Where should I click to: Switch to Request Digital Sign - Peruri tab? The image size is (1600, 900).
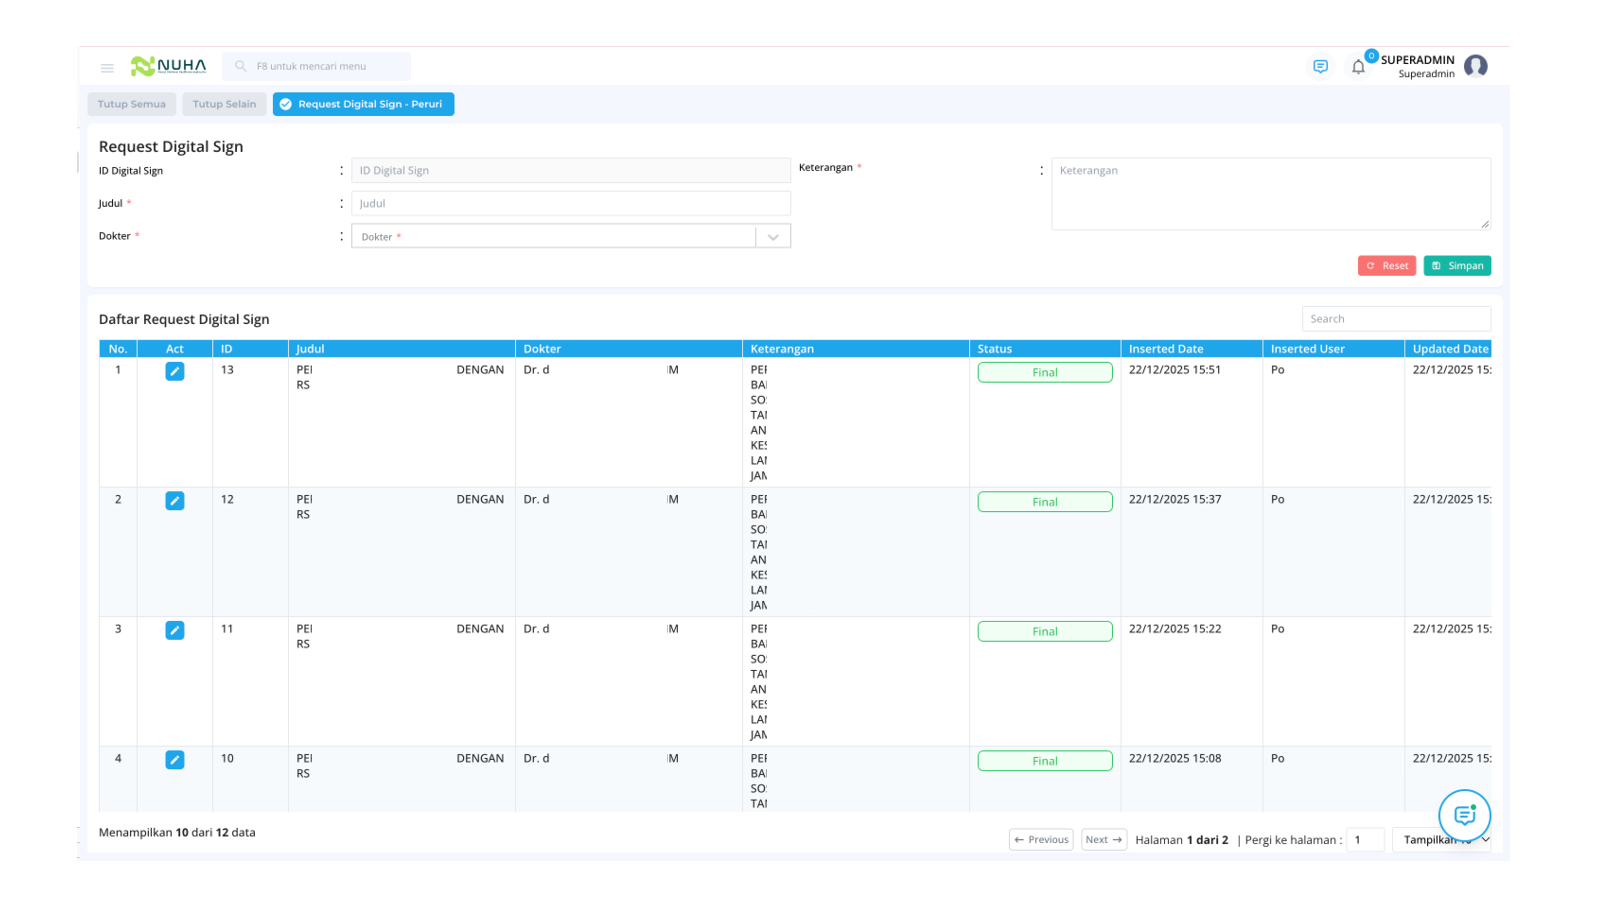click(x=363, y=104)
